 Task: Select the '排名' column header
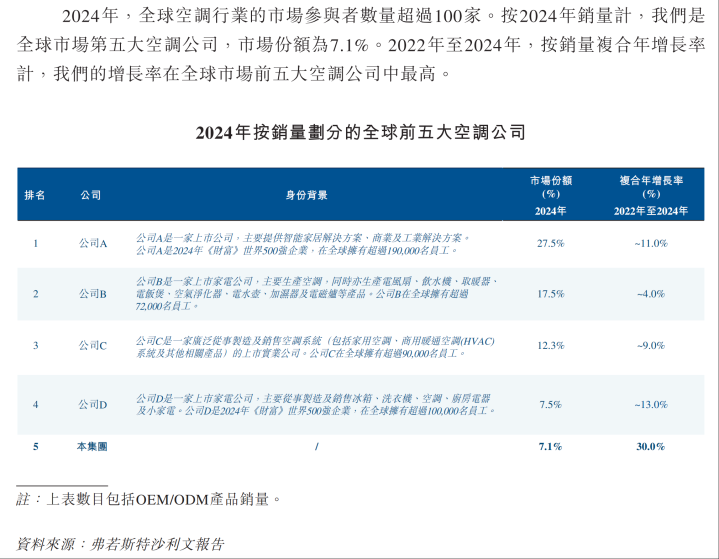pos(35,195)
